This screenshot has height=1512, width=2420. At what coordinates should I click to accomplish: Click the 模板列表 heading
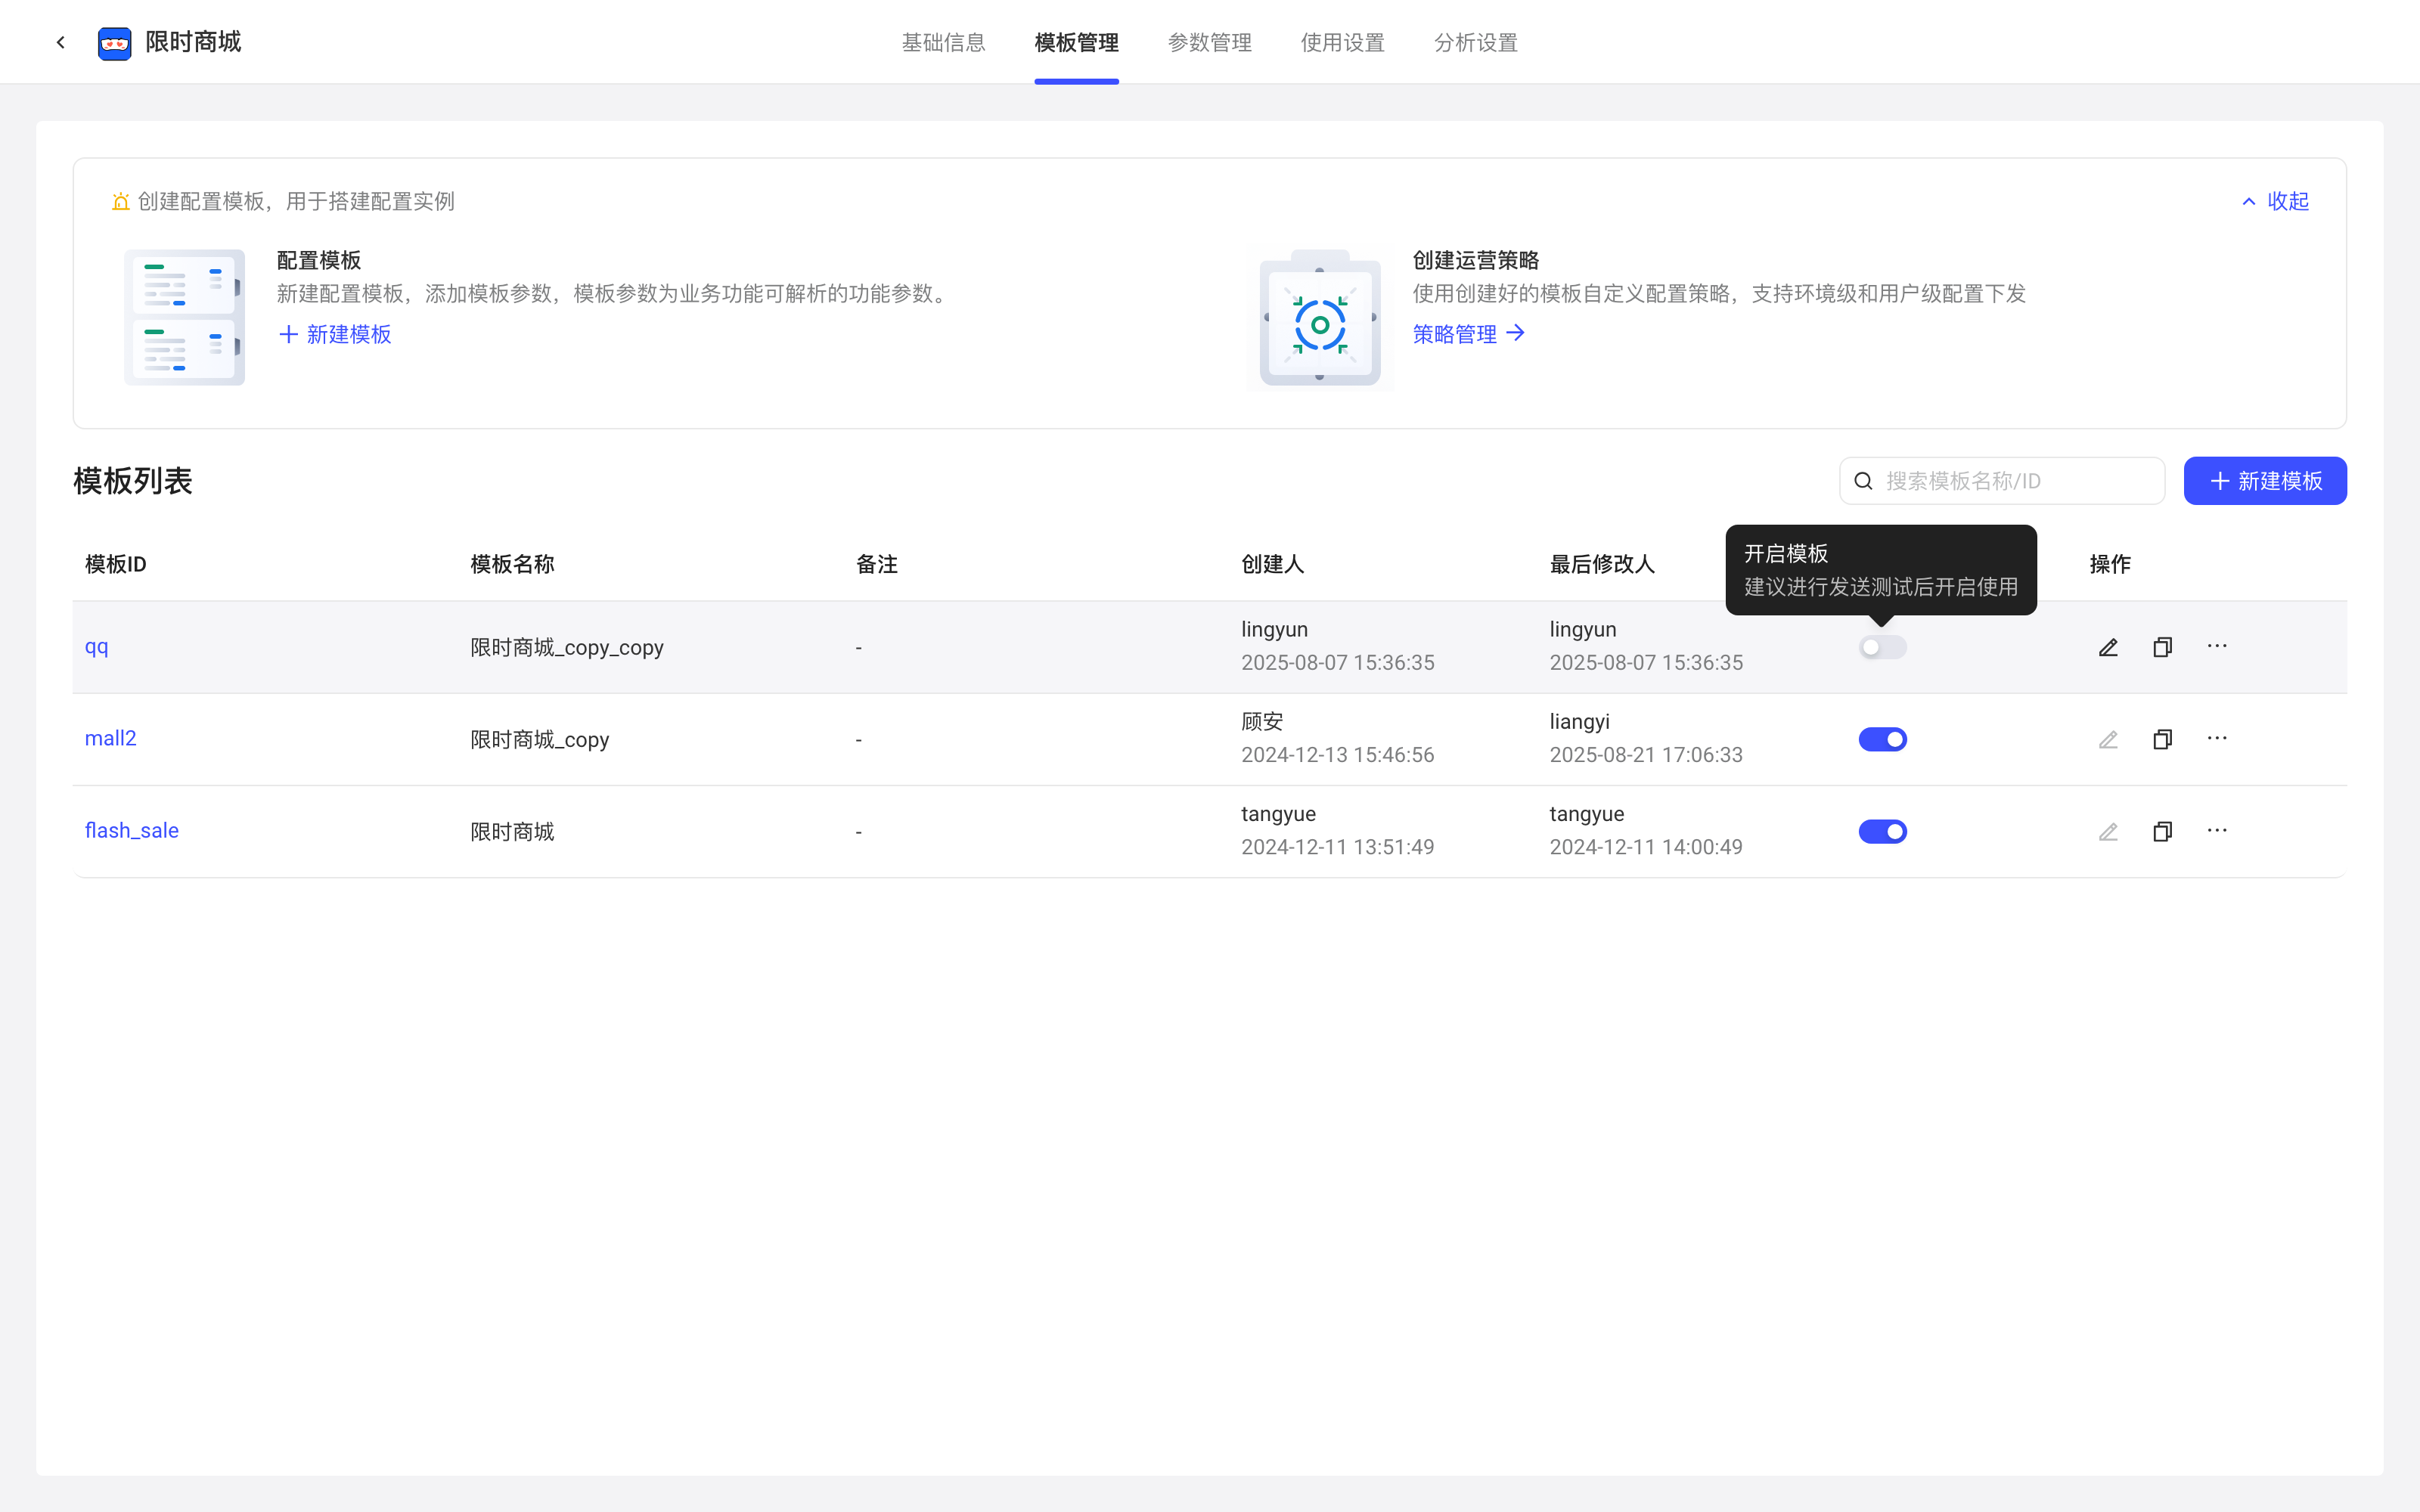(x=132, y=481)
